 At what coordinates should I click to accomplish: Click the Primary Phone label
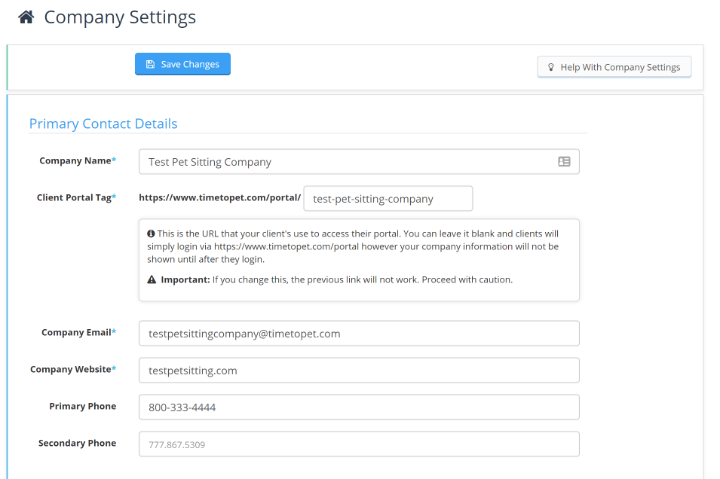tap(83, 406)
